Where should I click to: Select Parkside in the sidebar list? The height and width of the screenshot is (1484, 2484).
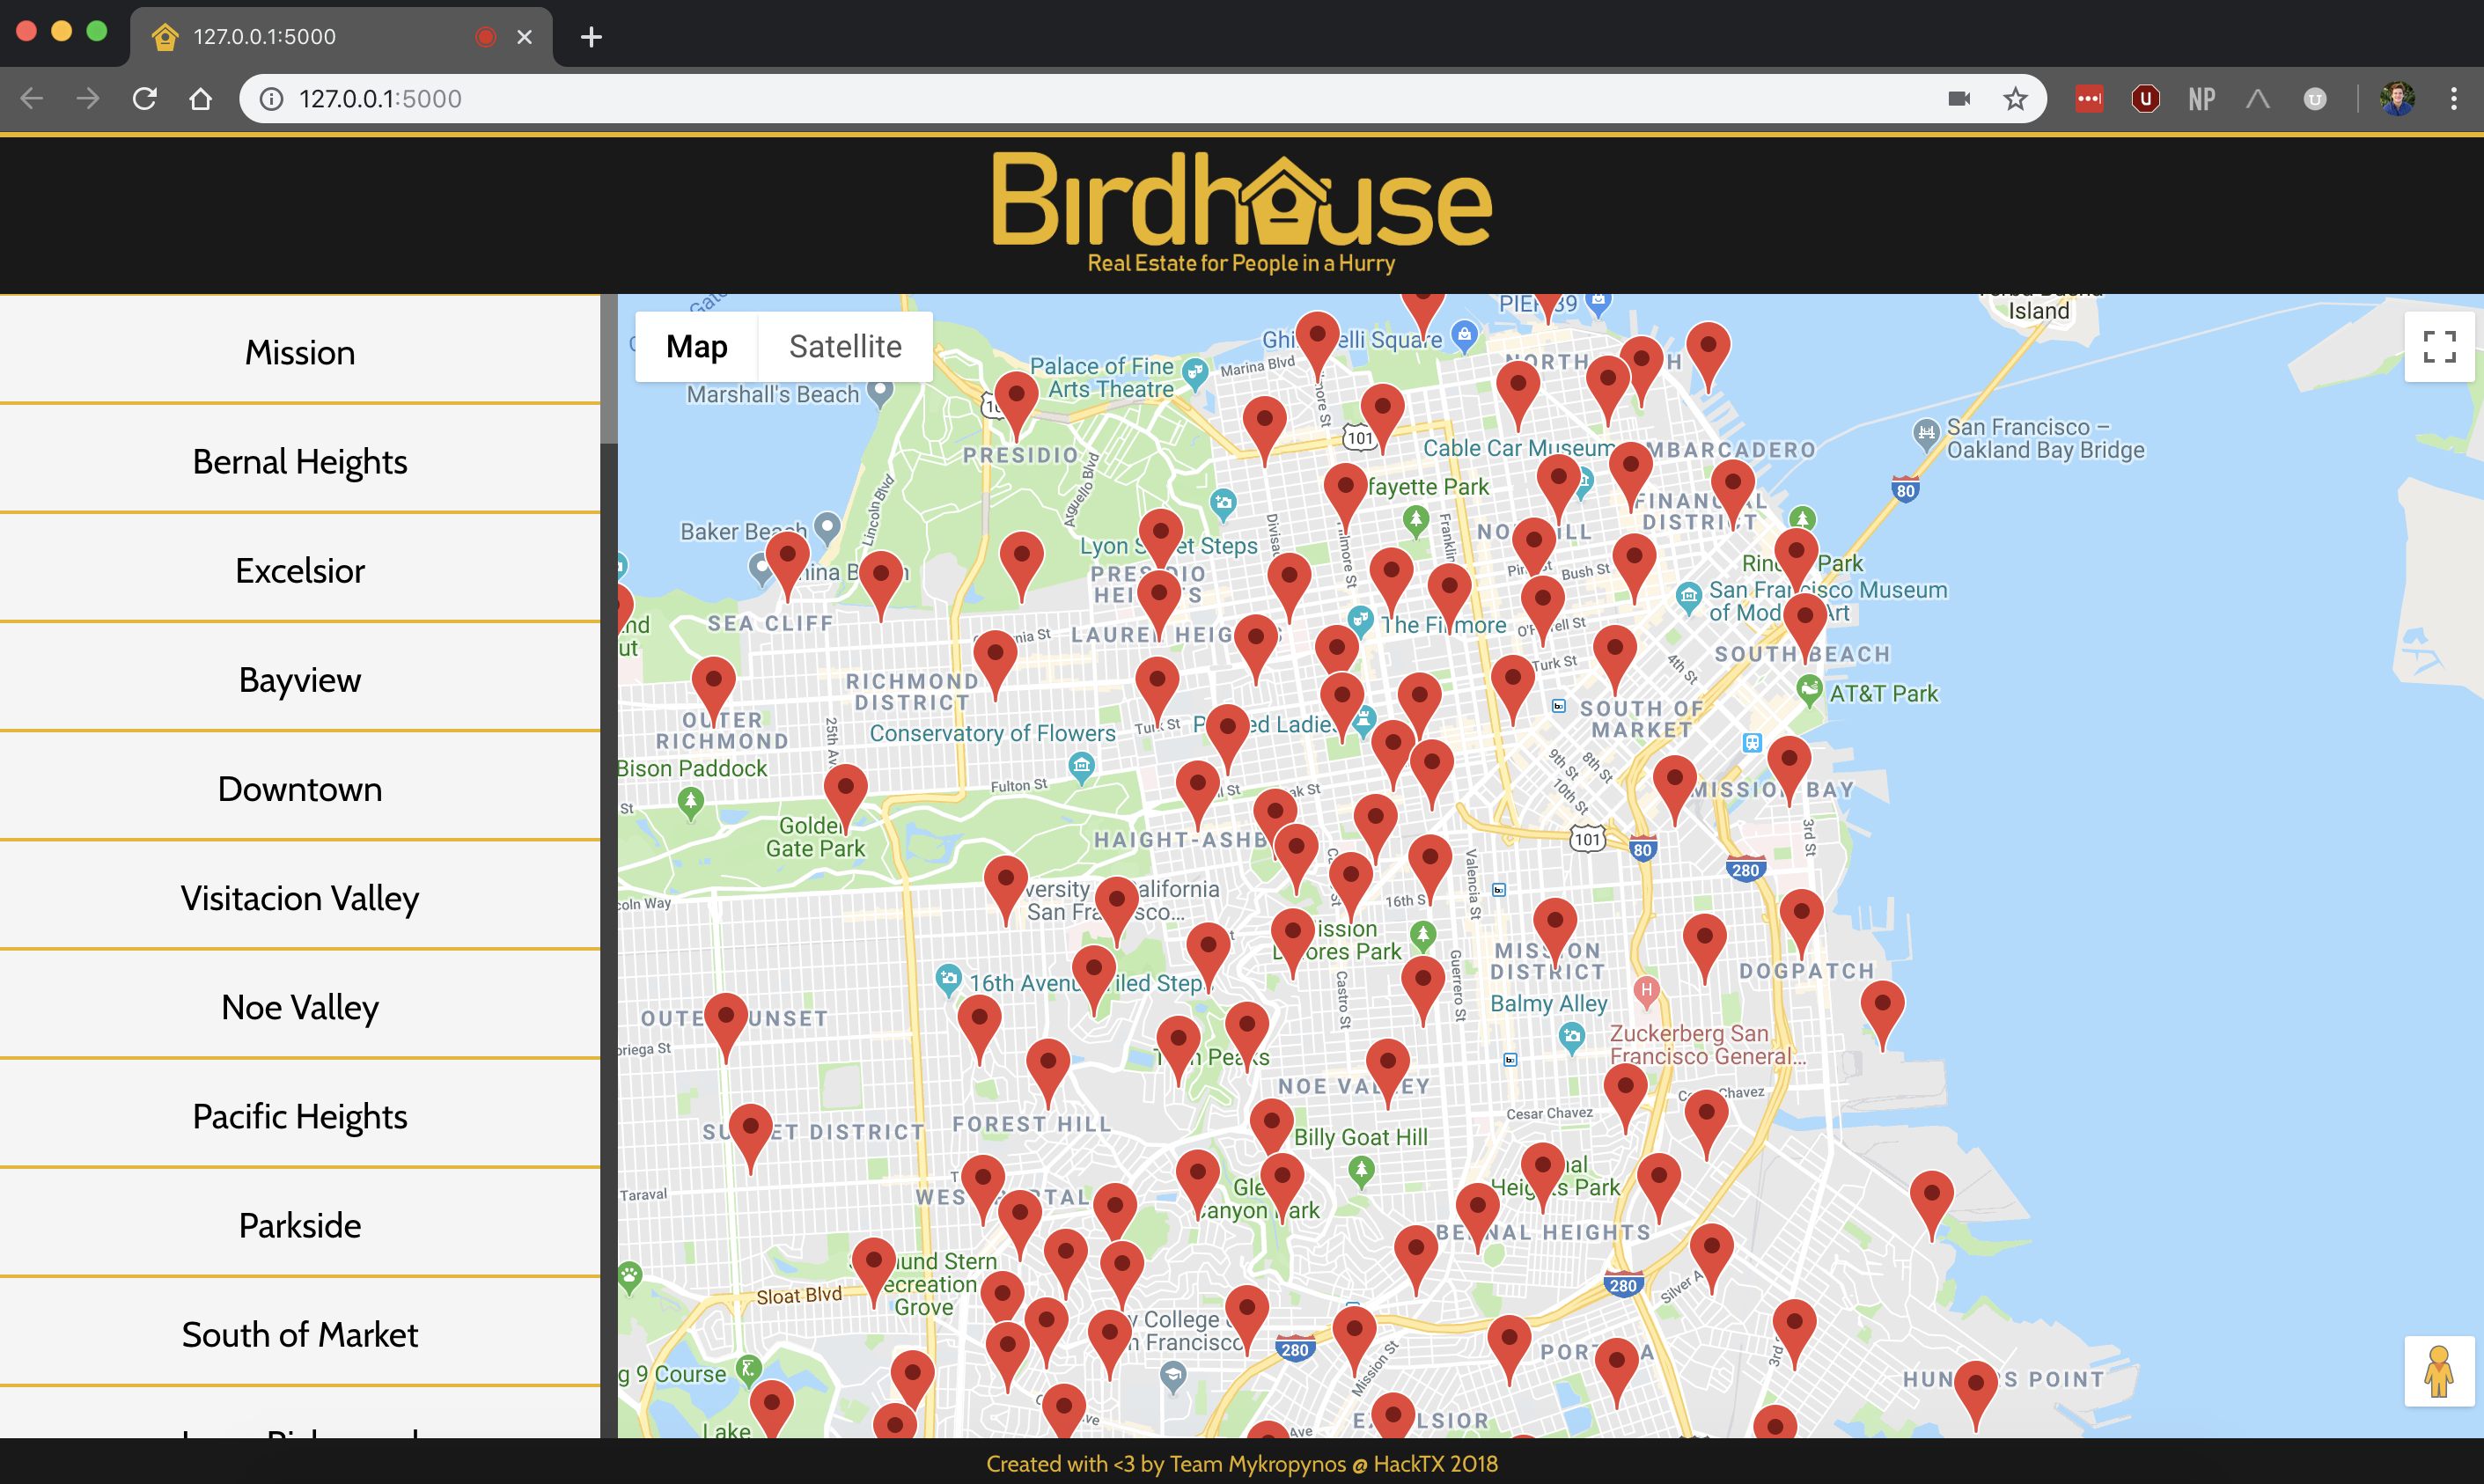click(x=300, y=1224)
